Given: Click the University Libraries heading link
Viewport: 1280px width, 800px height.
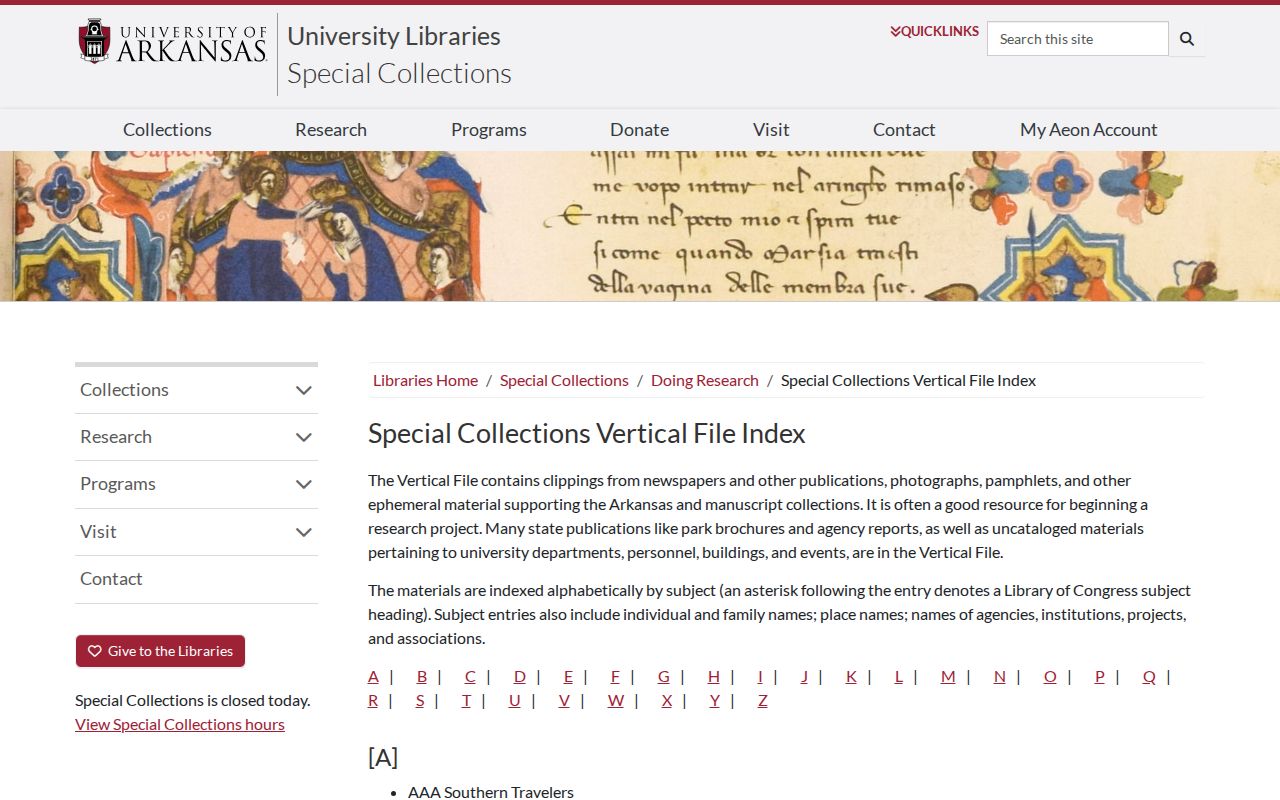Looking at the screenshot, I should pyautogui.click(x=394, y=36).
